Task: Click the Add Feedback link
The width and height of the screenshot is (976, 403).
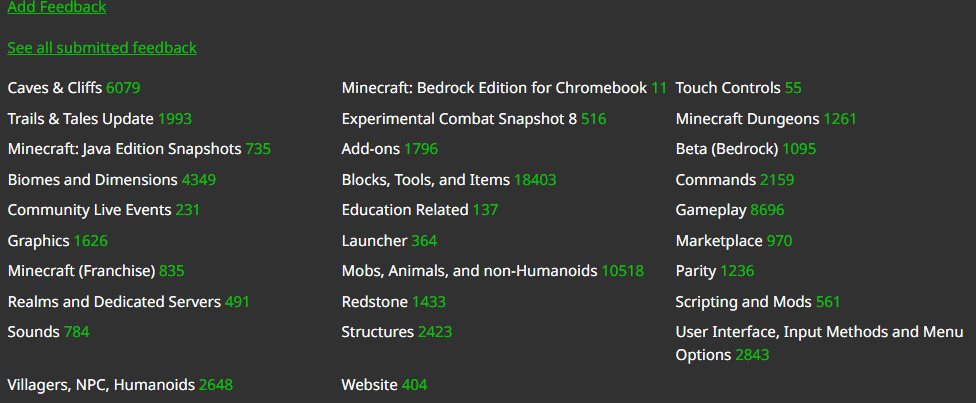Action: tap(56, 8)
